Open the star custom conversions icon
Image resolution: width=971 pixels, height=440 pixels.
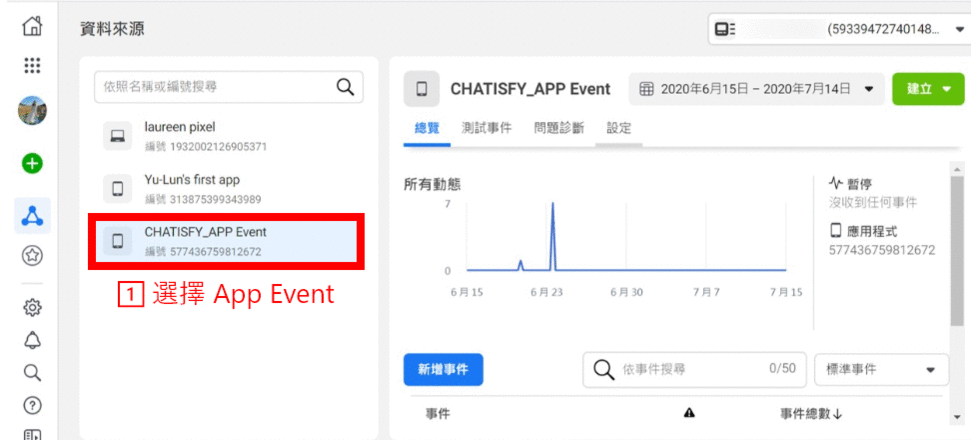click(x=32, y=256)
